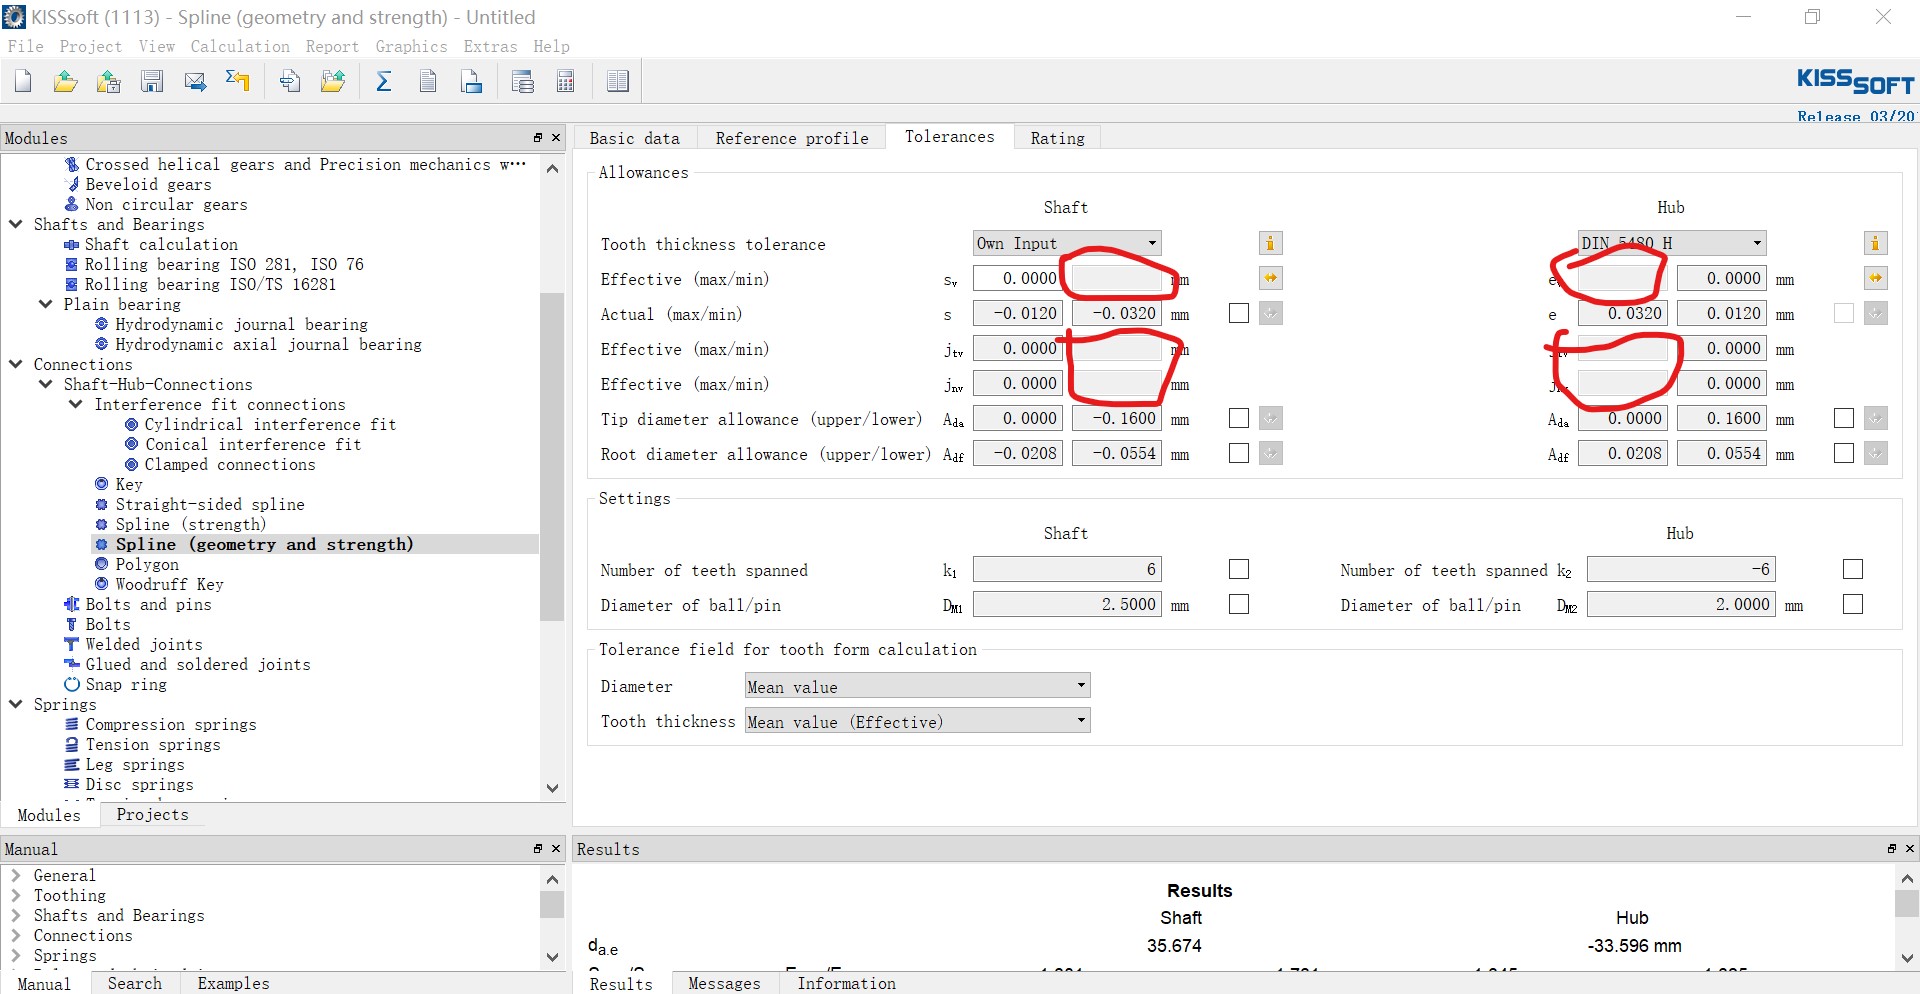The height and width of the screenshot is (994, 1920).
Task: Switch to the Rating tab
Action: coord(1057,138)
